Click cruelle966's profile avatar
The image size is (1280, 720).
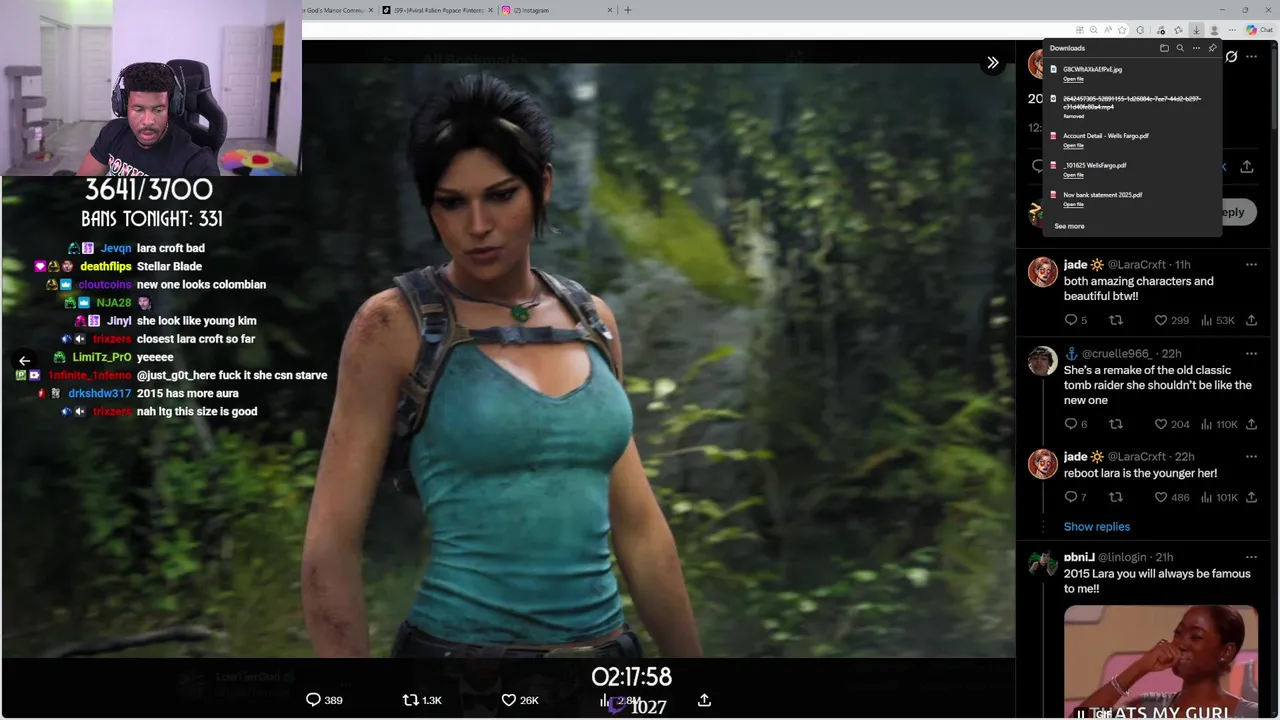coord(1043,361)
